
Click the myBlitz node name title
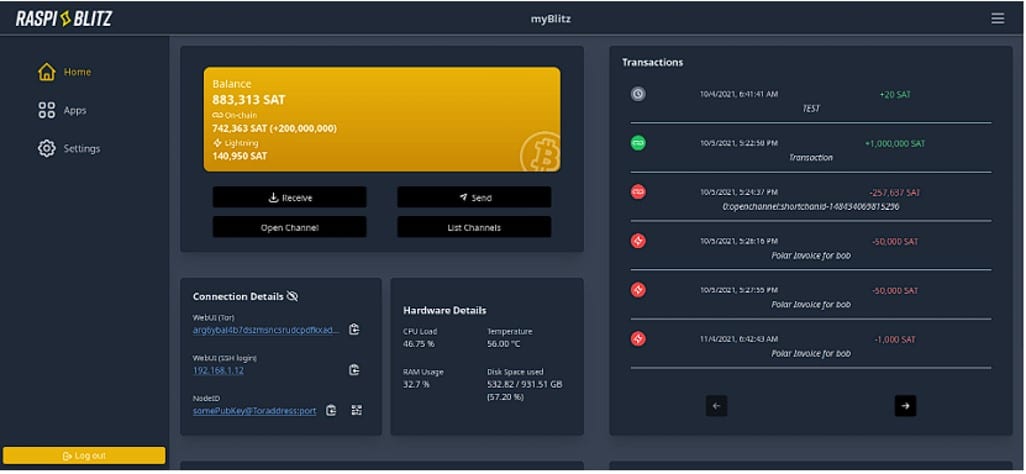click(x=550, y=19)
